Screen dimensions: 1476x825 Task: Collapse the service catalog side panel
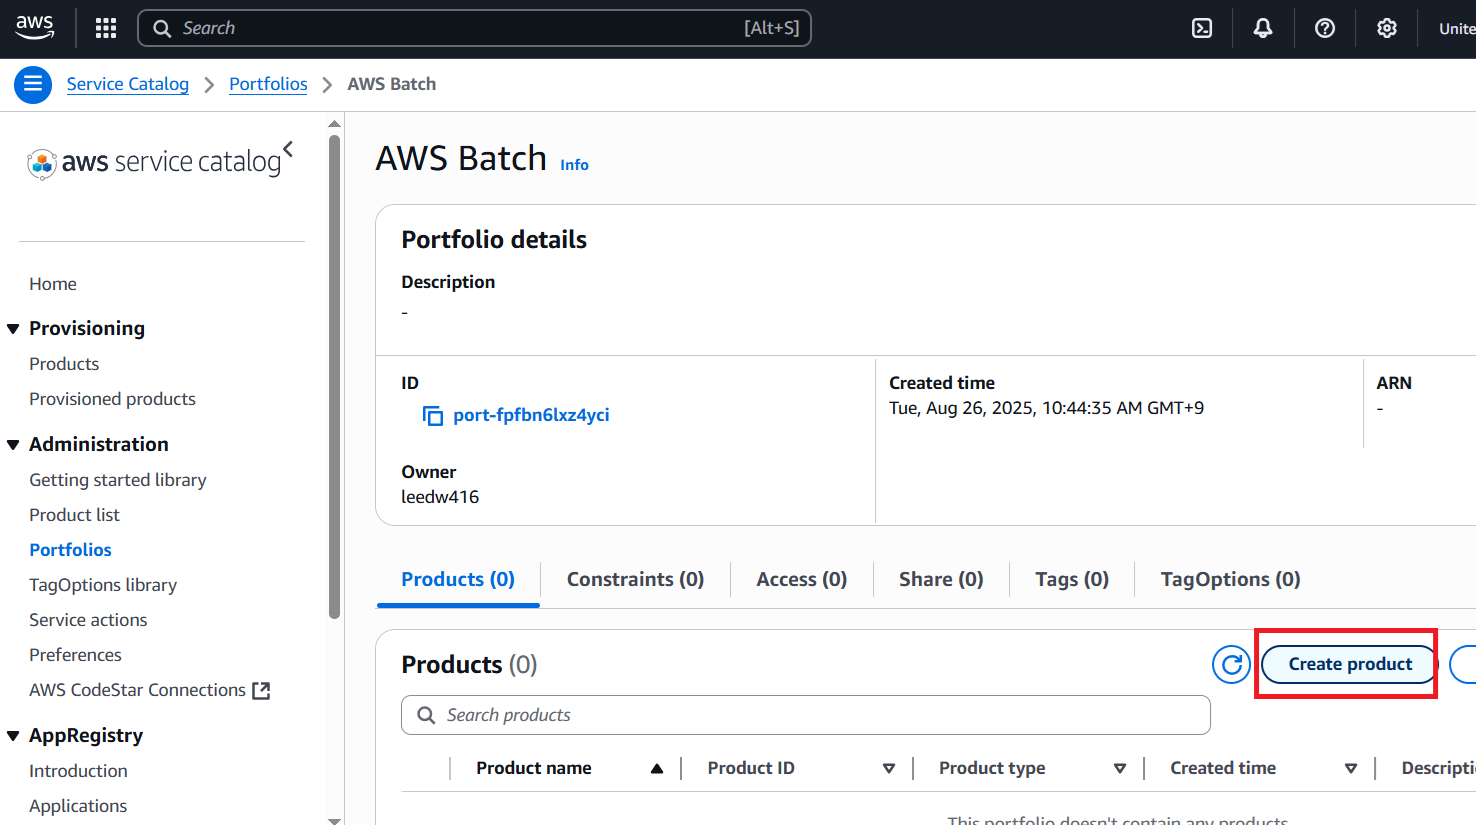pyautogui.click(x=288, y=149)
